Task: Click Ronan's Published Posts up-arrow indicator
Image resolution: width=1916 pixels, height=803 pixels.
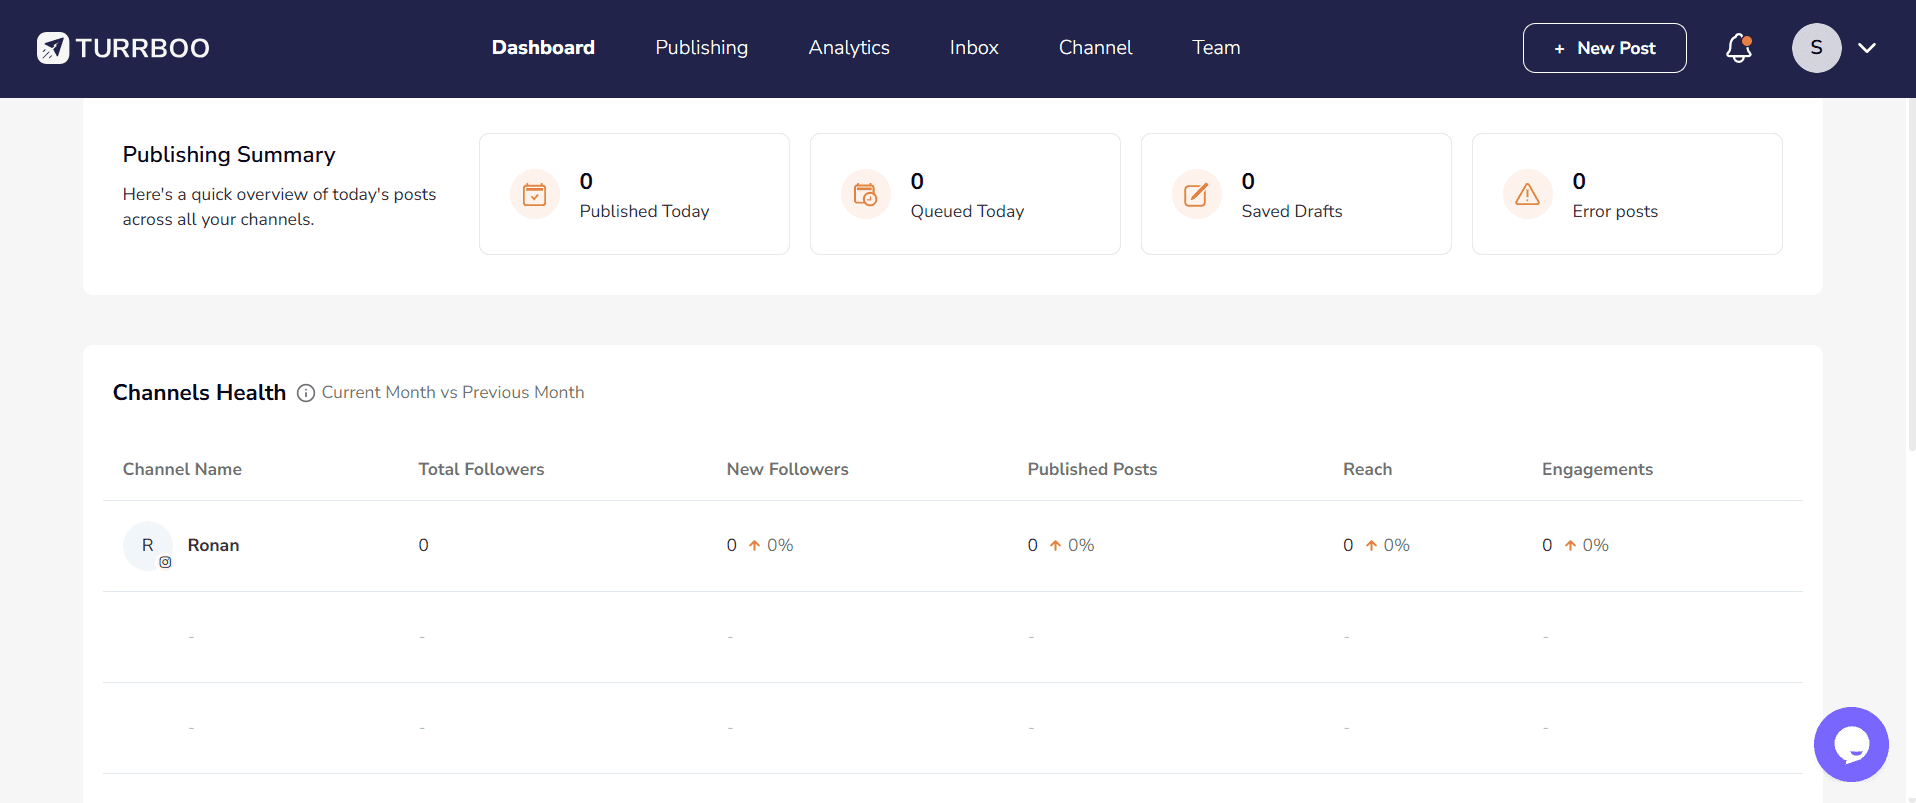Action: (1055, 546)
